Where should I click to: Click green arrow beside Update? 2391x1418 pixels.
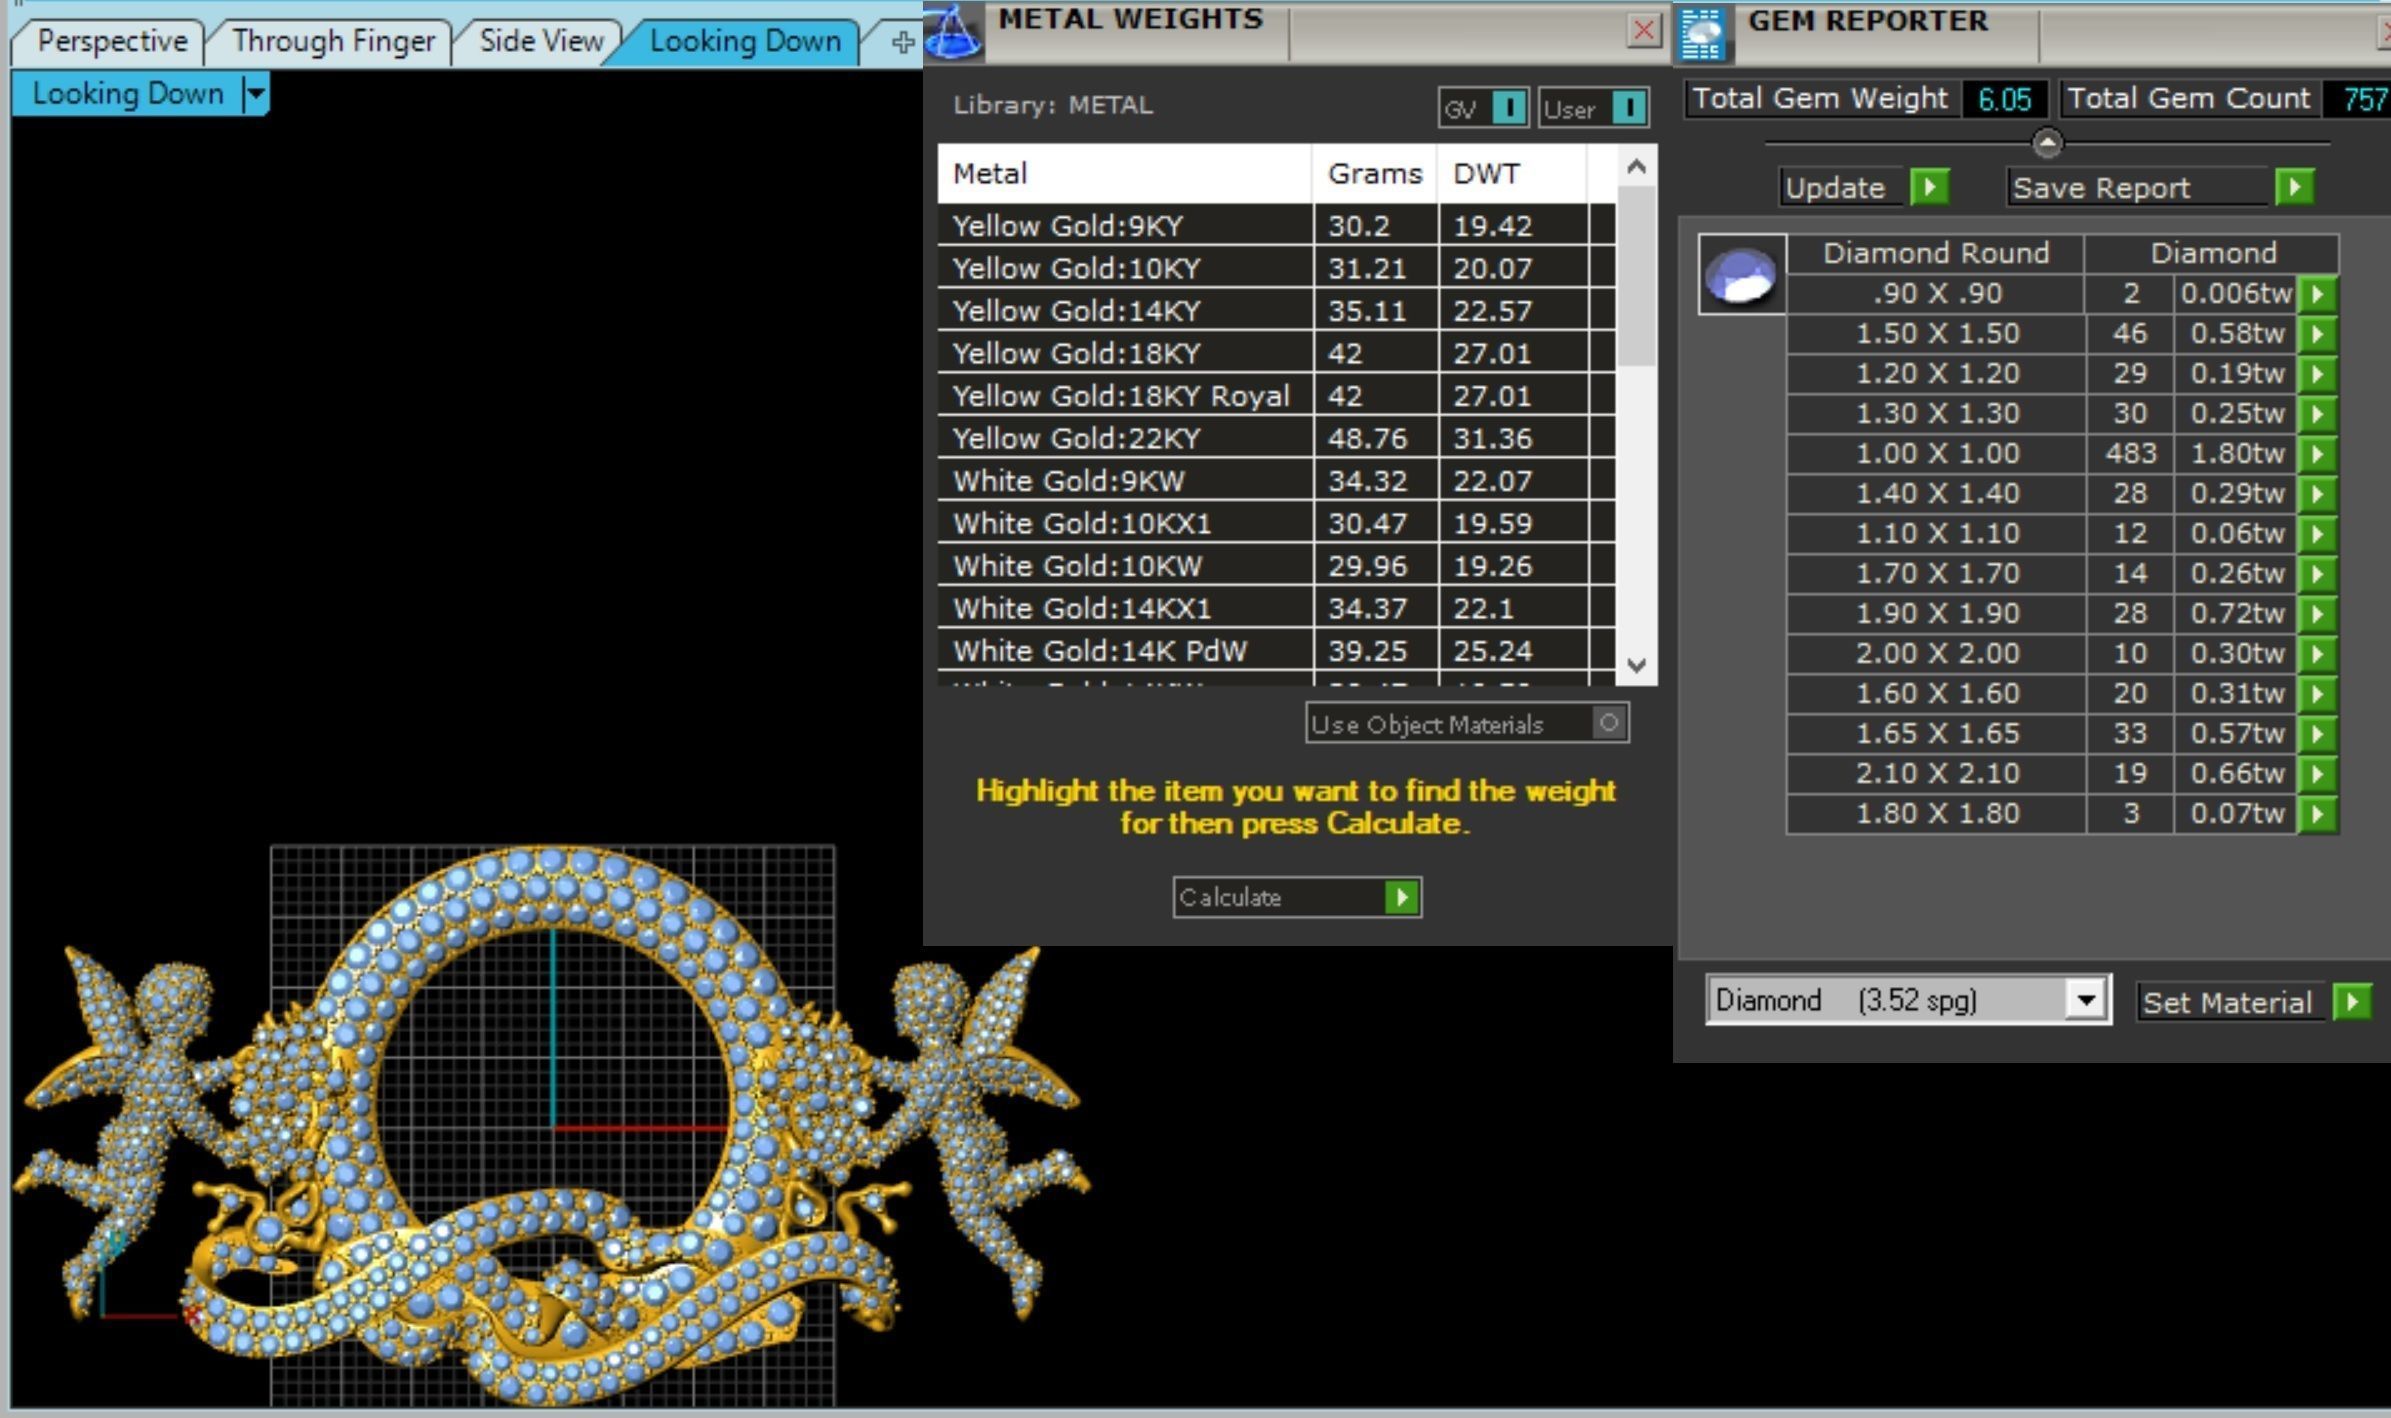(x=1930, y=187)
